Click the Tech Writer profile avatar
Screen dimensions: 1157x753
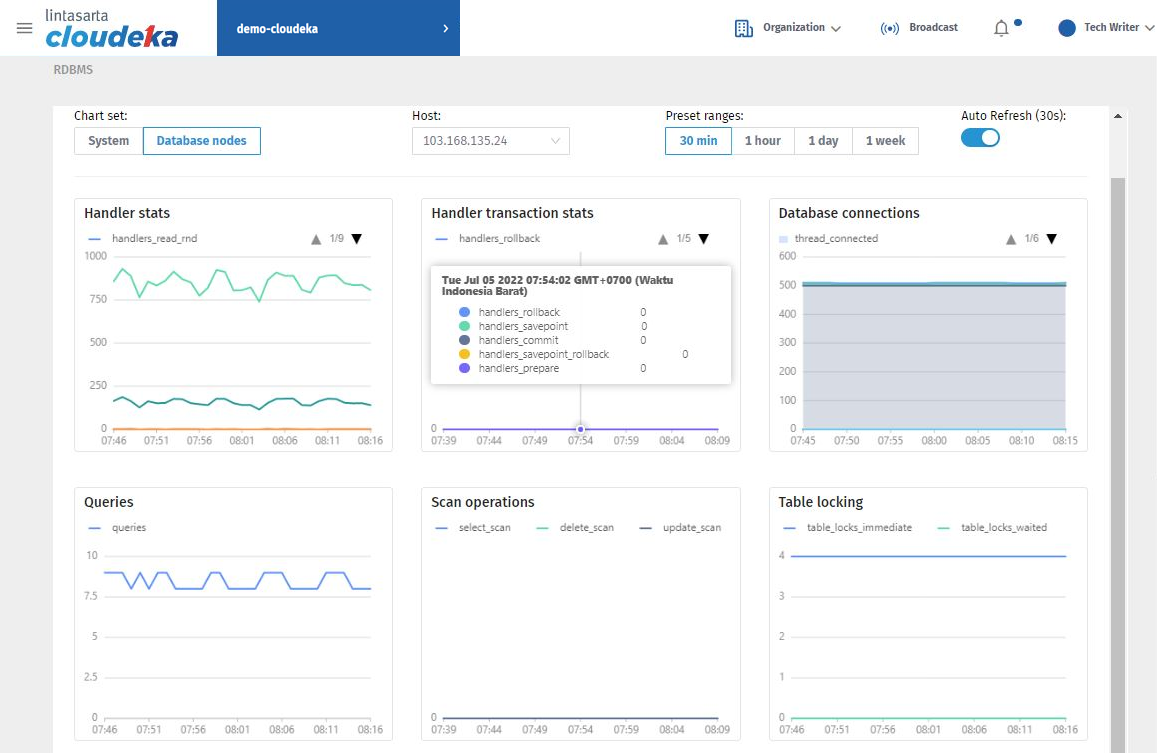(1067, 28)
